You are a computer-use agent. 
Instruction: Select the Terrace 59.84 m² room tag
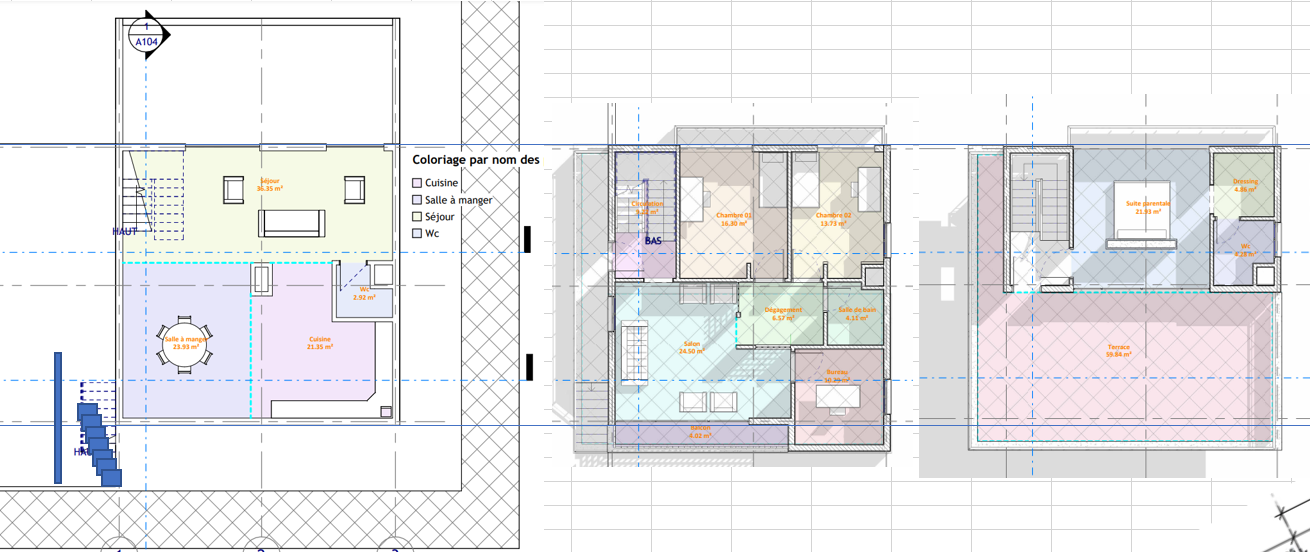1118,350
